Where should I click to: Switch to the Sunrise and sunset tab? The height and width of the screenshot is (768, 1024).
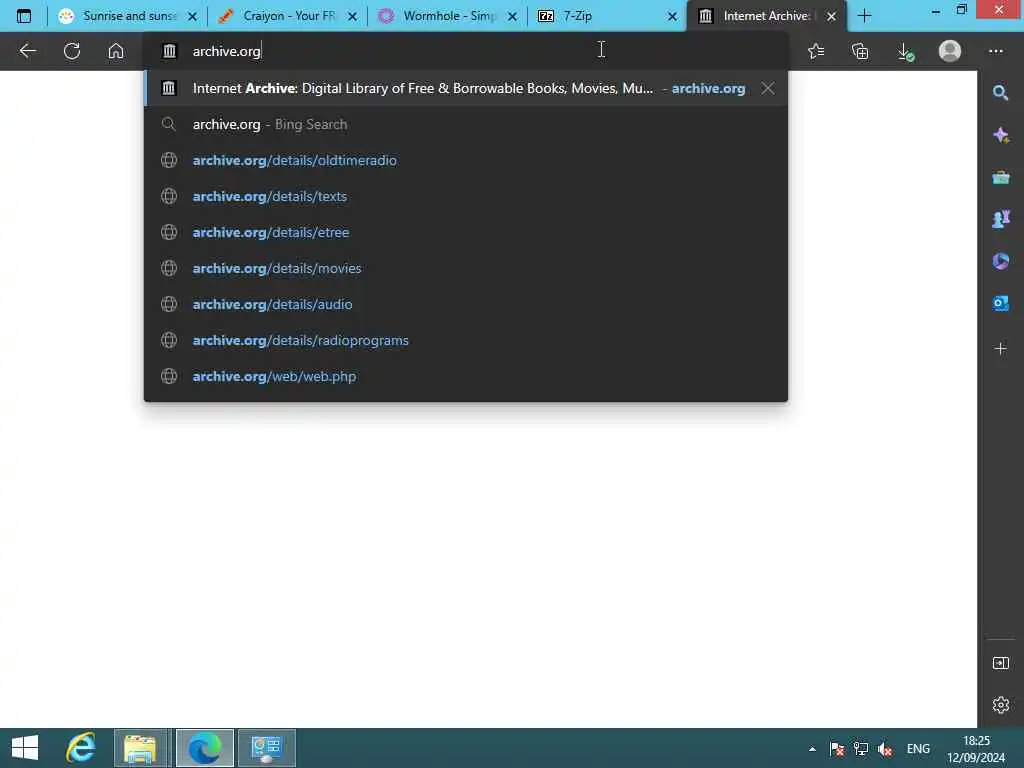point(127,16)
